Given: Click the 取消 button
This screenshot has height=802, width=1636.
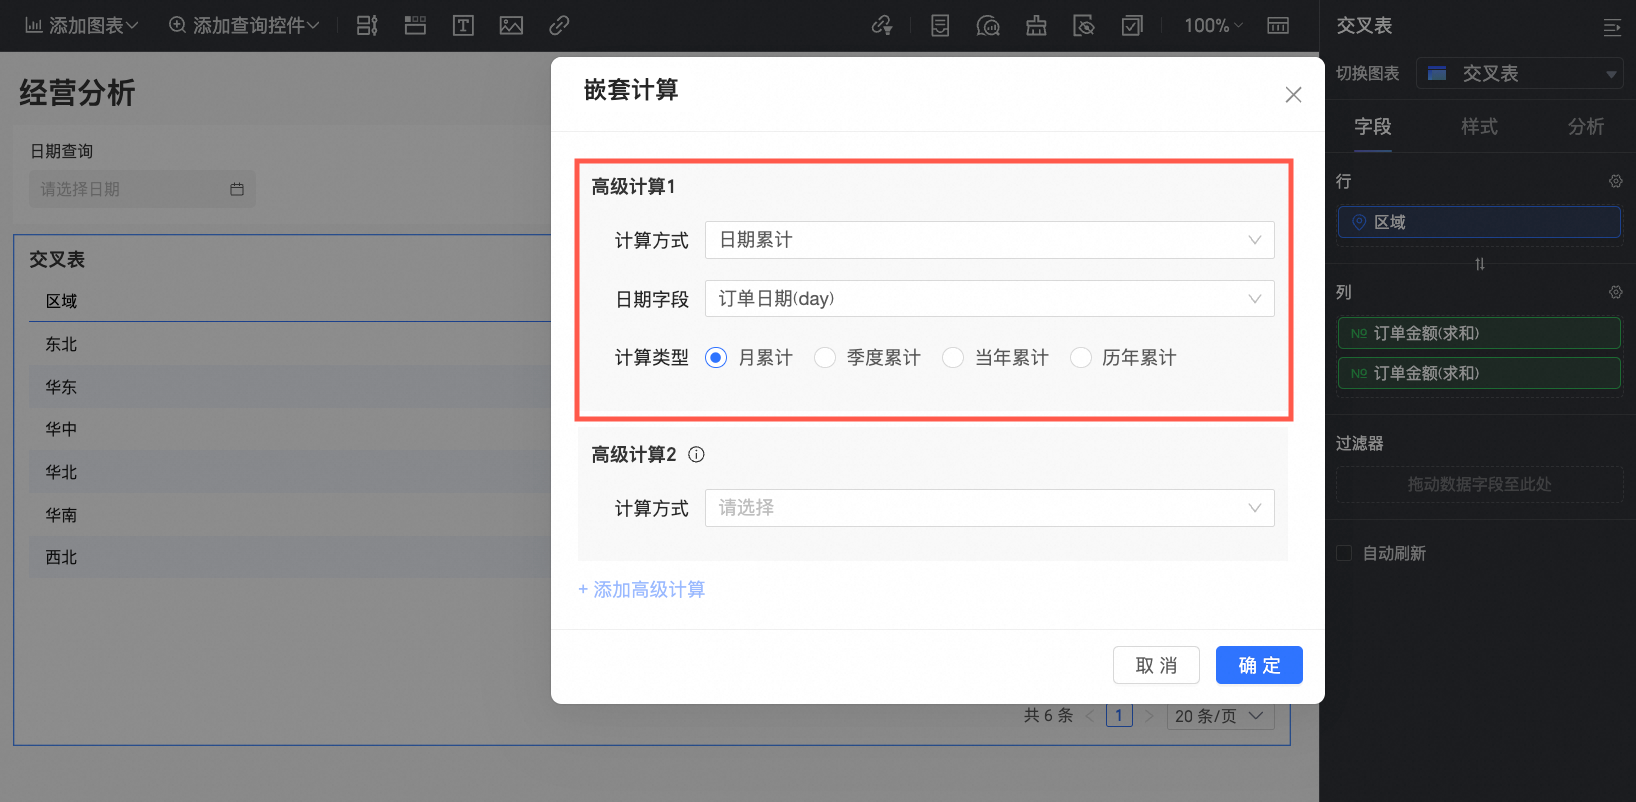Looking at the screenshot, I should [x=1156, y=665].
